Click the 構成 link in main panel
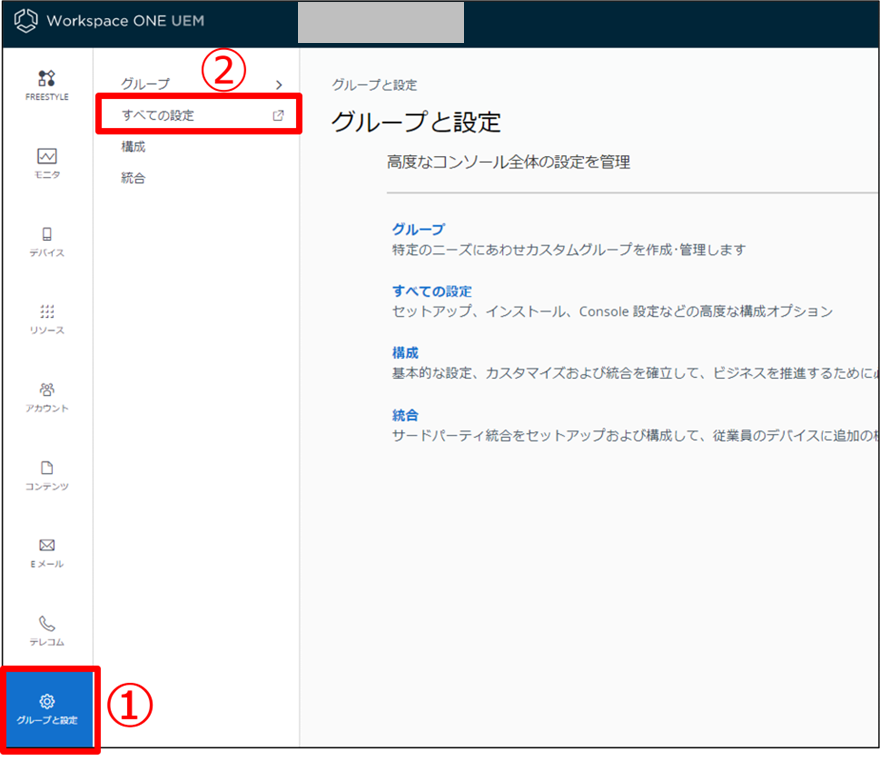The image size is (880, 771). (405, 353)
